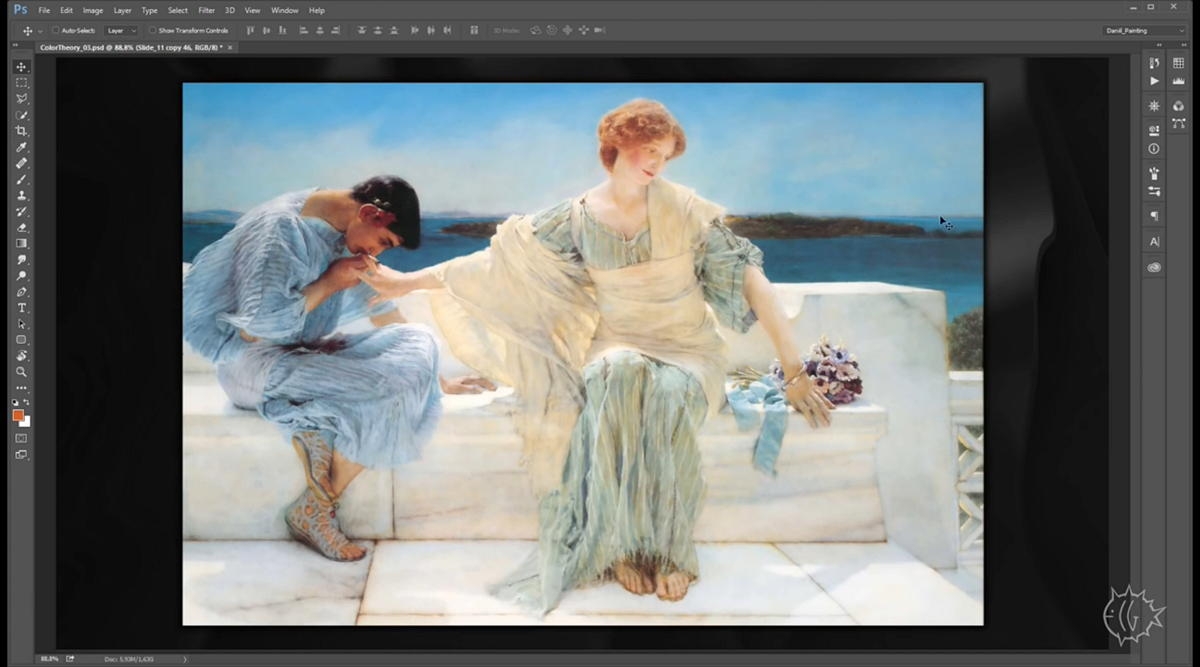Select the Hand tool
The width and height of the screenshot is (1200, 667).
click(21, 356)
